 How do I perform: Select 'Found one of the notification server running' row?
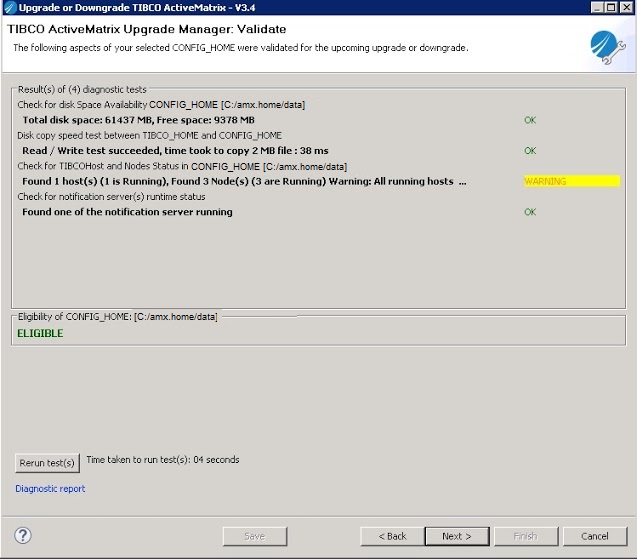(127, 212)
